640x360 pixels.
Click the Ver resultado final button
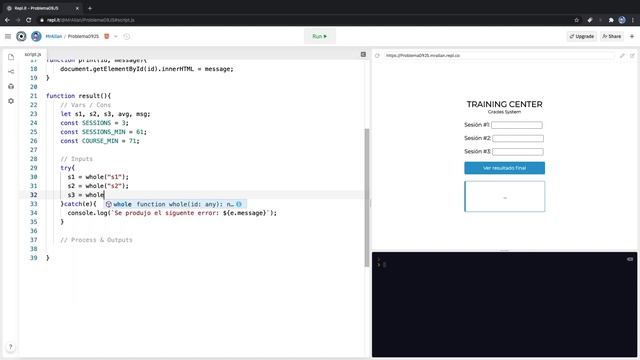[504, 168]
